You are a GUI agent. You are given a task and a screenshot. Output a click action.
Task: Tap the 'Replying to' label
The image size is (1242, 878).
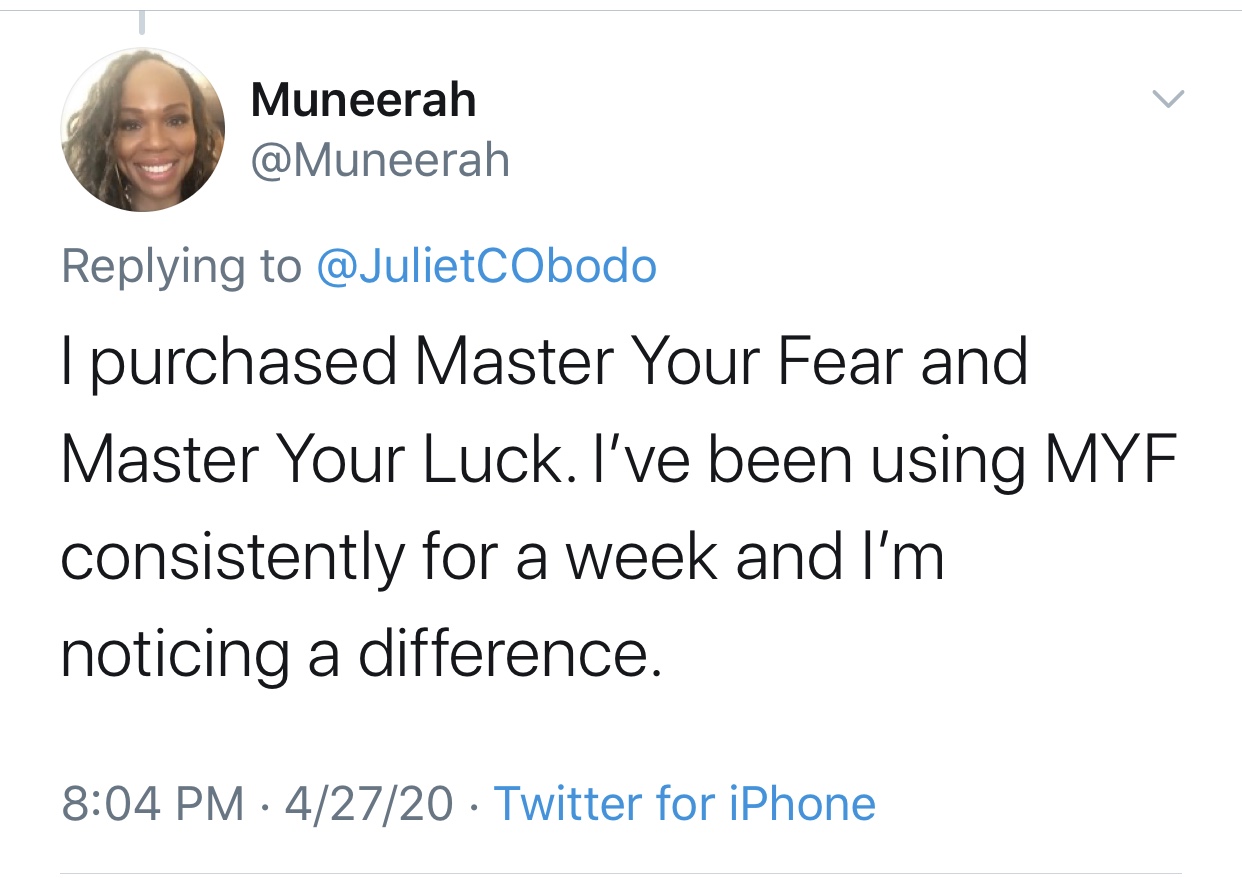click(x=181, y=268)
